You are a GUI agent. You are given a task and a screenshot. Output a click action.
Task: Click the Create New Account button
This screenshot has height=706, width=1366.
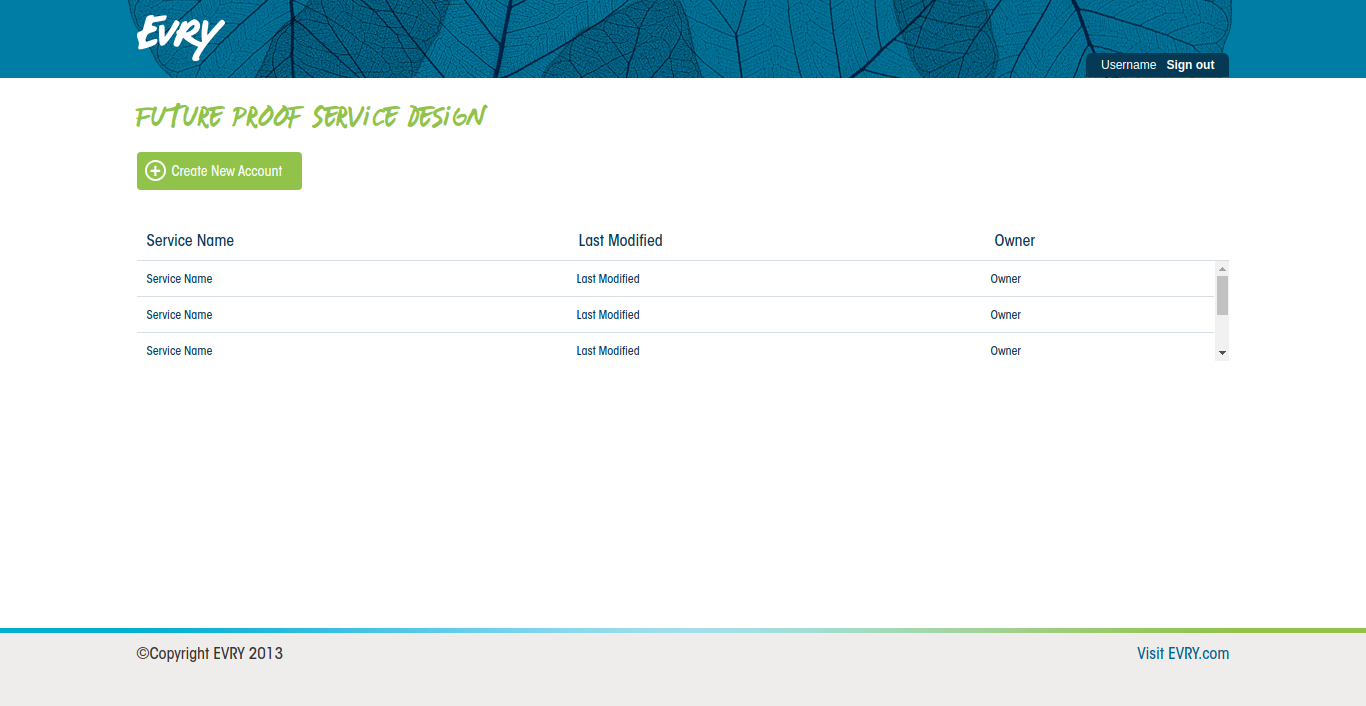pos(219,171)
